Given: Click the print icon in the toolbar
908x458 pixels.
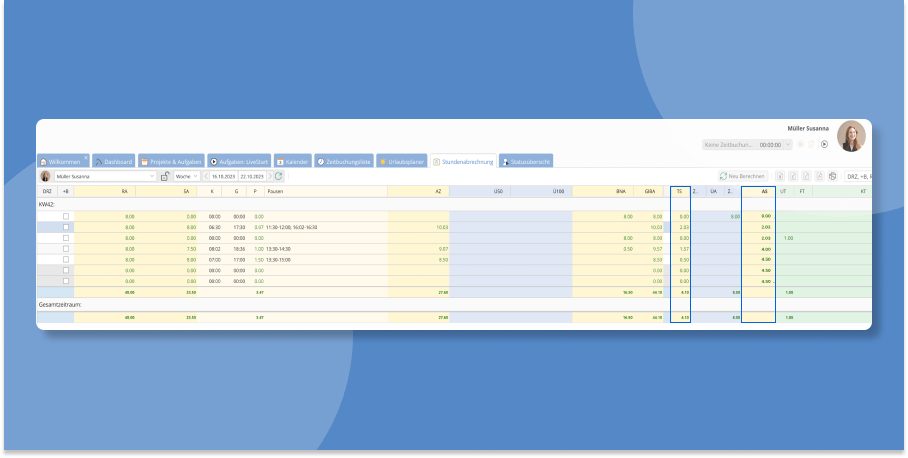Looking at the screenshot, I should (x=832, y=176).
